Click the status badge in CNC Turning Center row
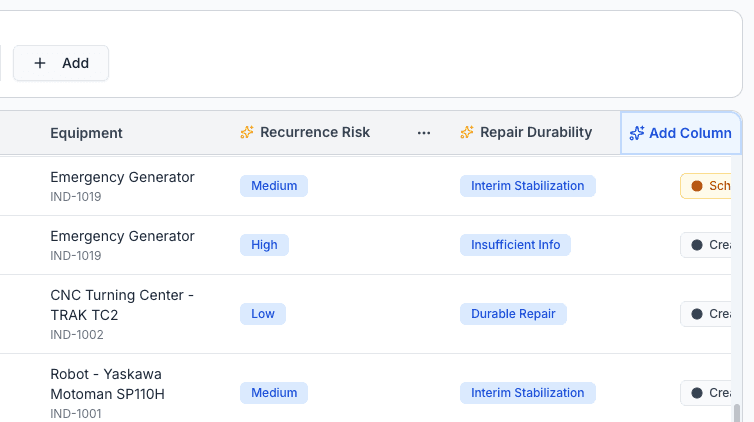This screenshot has height=422, width=754. tap(706, 314)
